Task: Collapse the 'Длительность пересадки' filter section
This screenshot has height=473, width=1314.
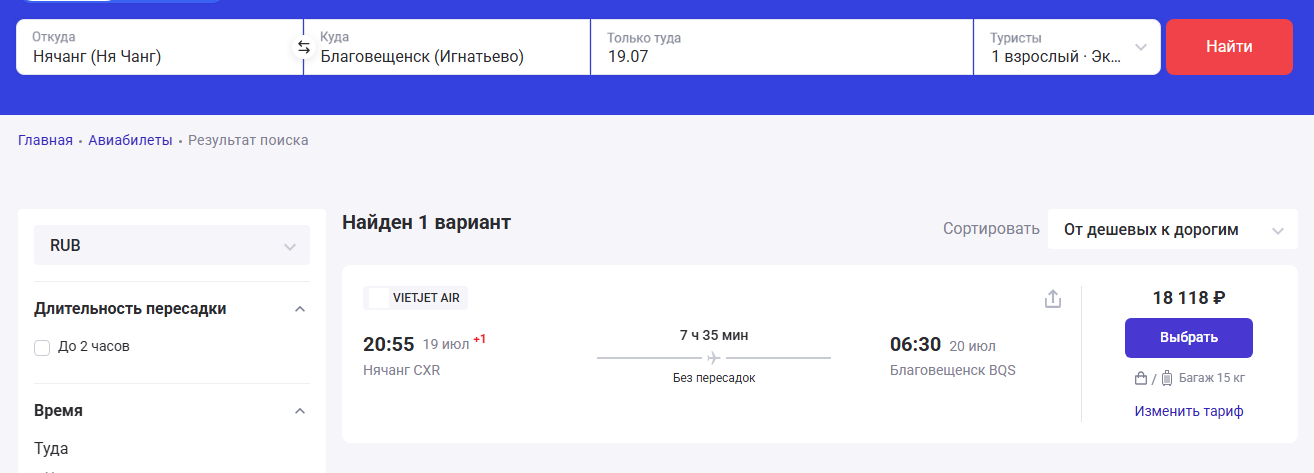Action: (299, 309)
